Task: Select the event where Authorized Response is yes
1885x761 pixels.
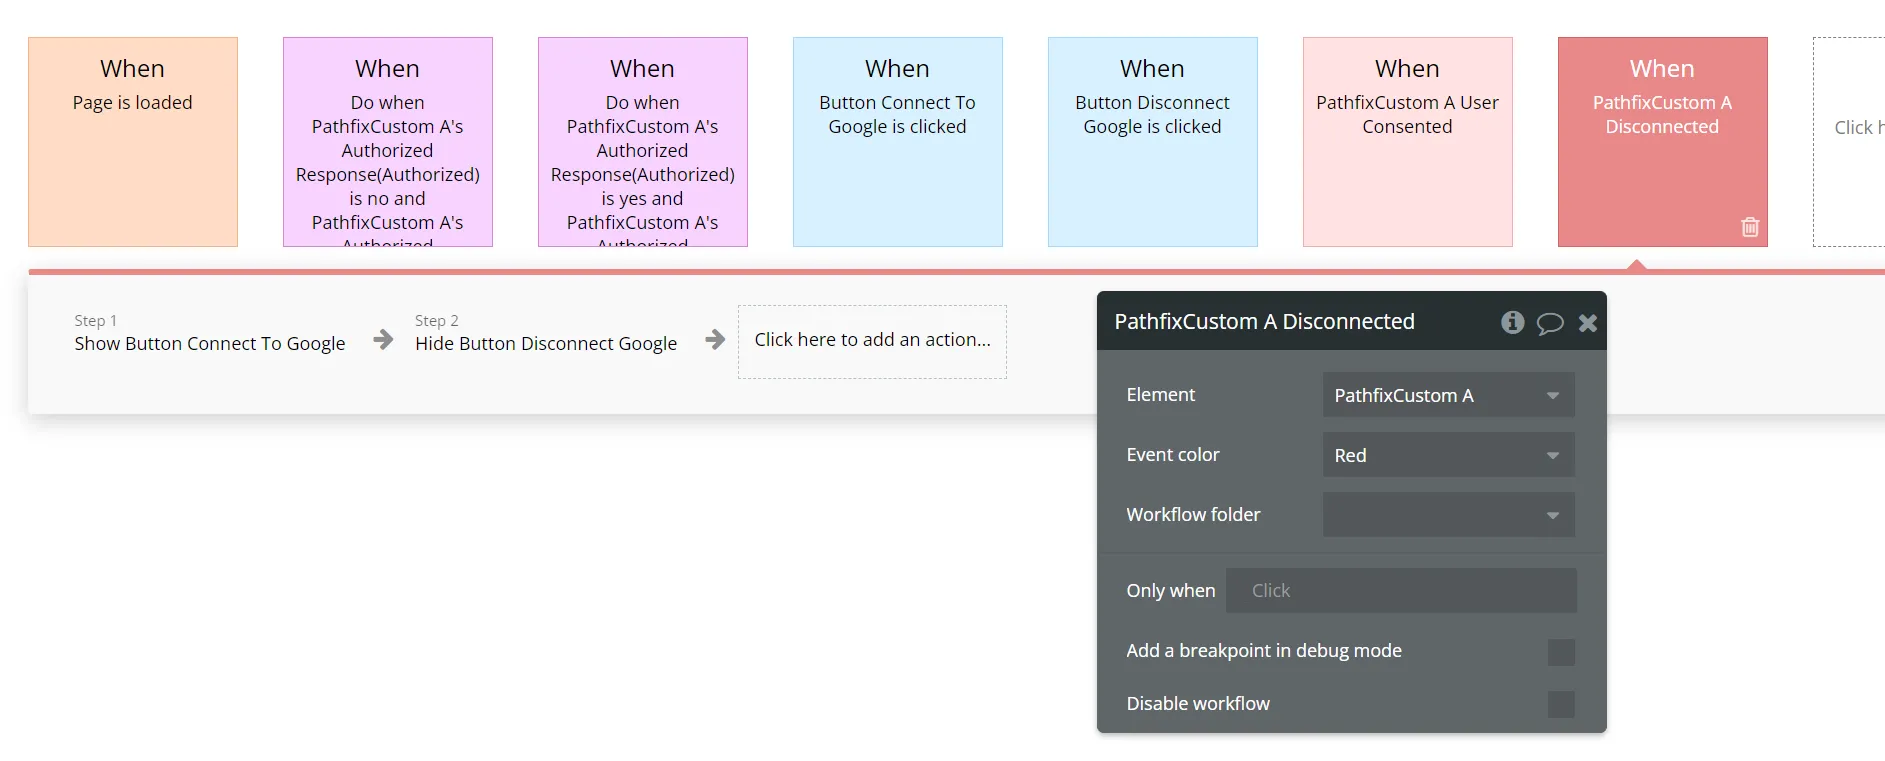Action: click(x=643, y=142)
